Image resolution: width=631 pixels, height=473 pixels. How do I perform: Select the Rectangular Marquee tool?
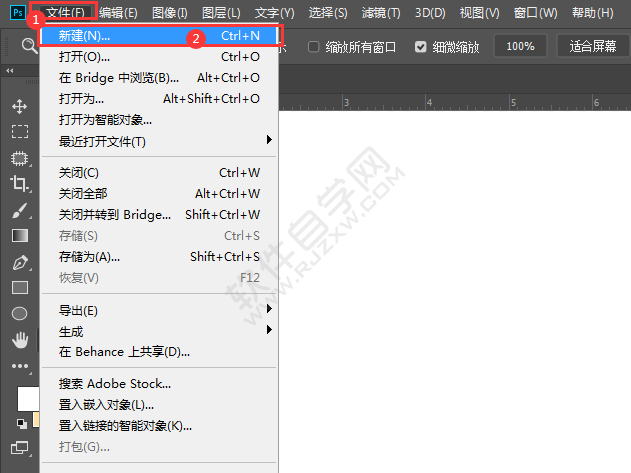(x=20, y=131)
